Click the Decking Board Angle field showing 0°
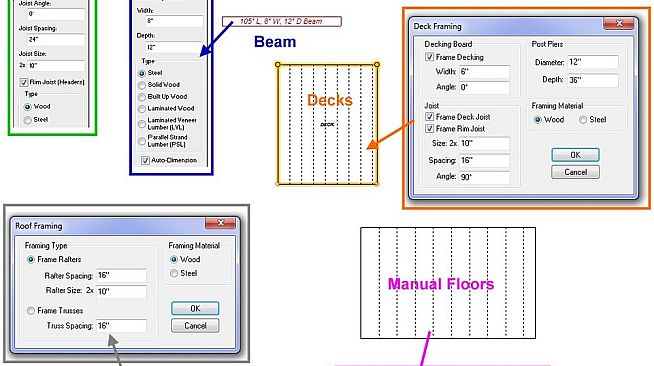Screen dimensions: 654x366 484,88
